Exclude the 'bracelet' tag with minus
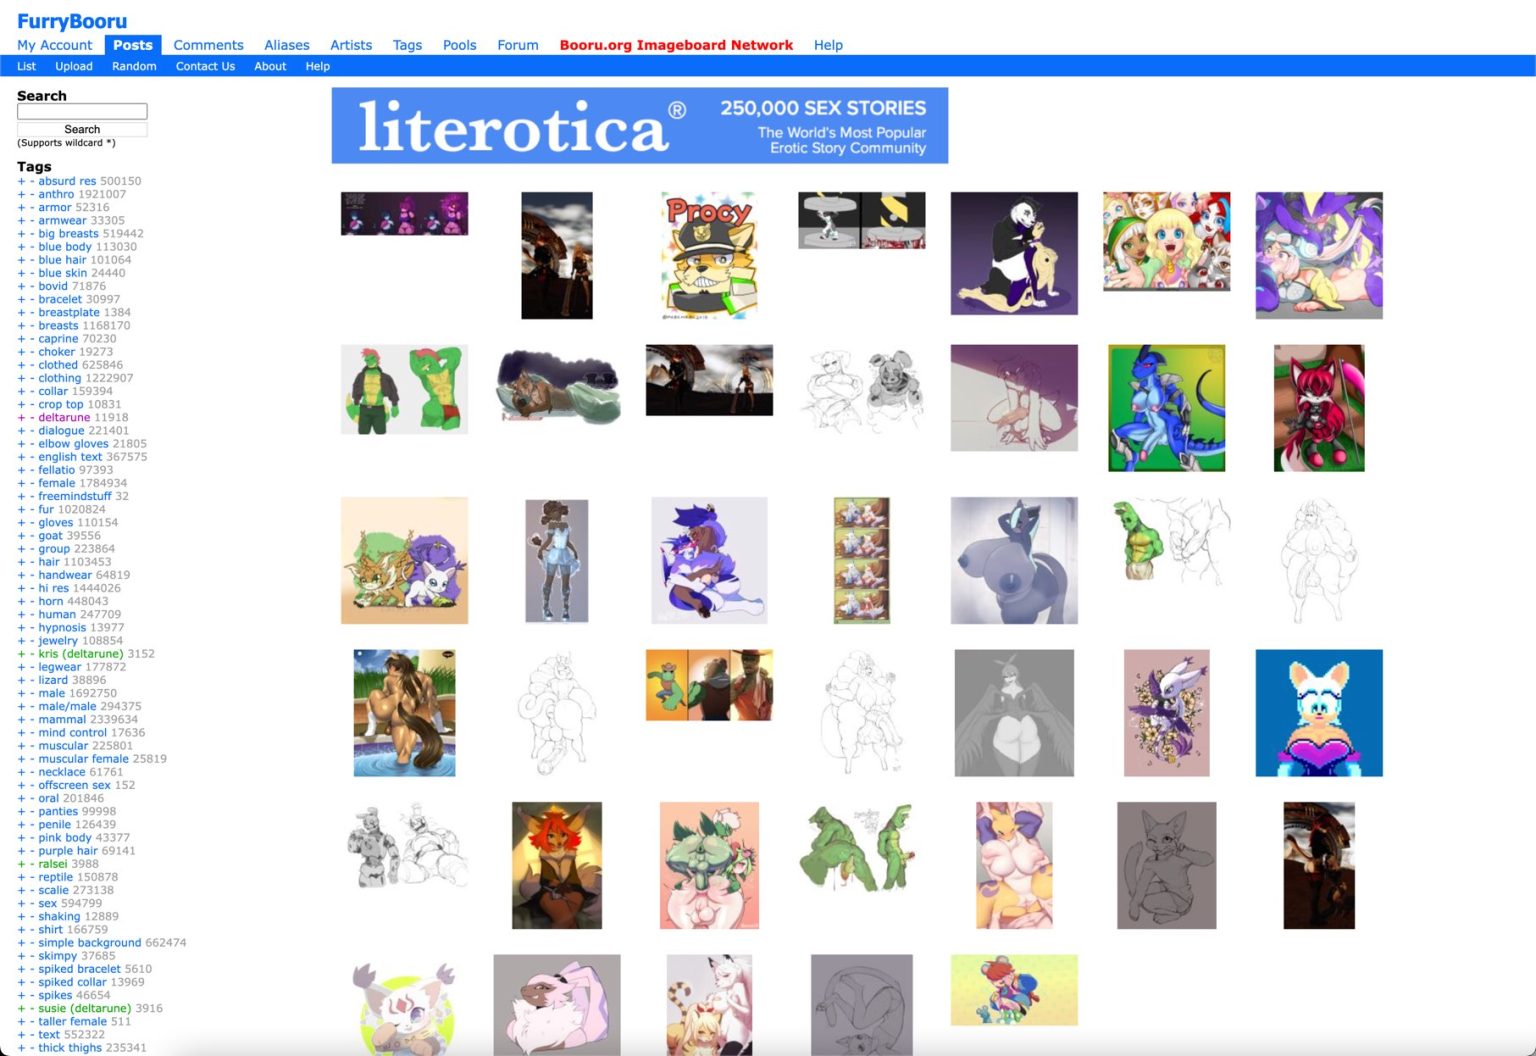Image resolution: width=1536 pixels, height=1056 pixels. click(x=32, y=299)
